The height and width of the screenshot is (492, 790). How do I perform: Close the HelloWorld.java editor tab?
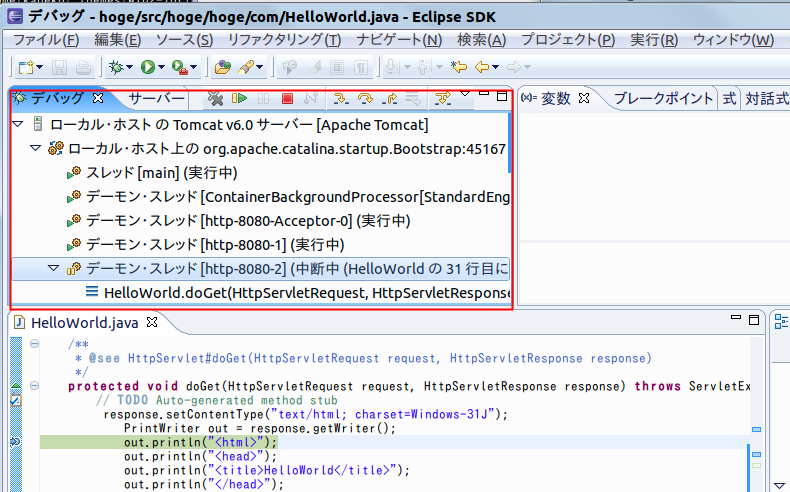tap(152, 322)
